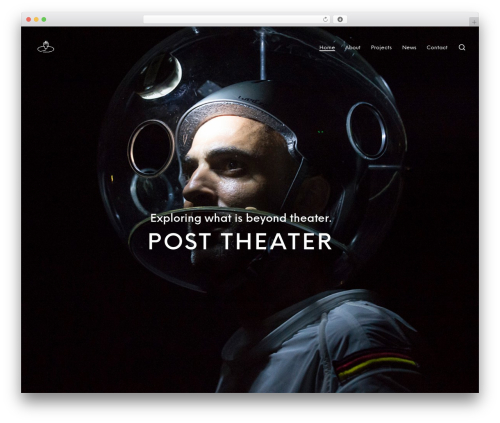
Task: Open the About page
Action: tap(353, 48)
